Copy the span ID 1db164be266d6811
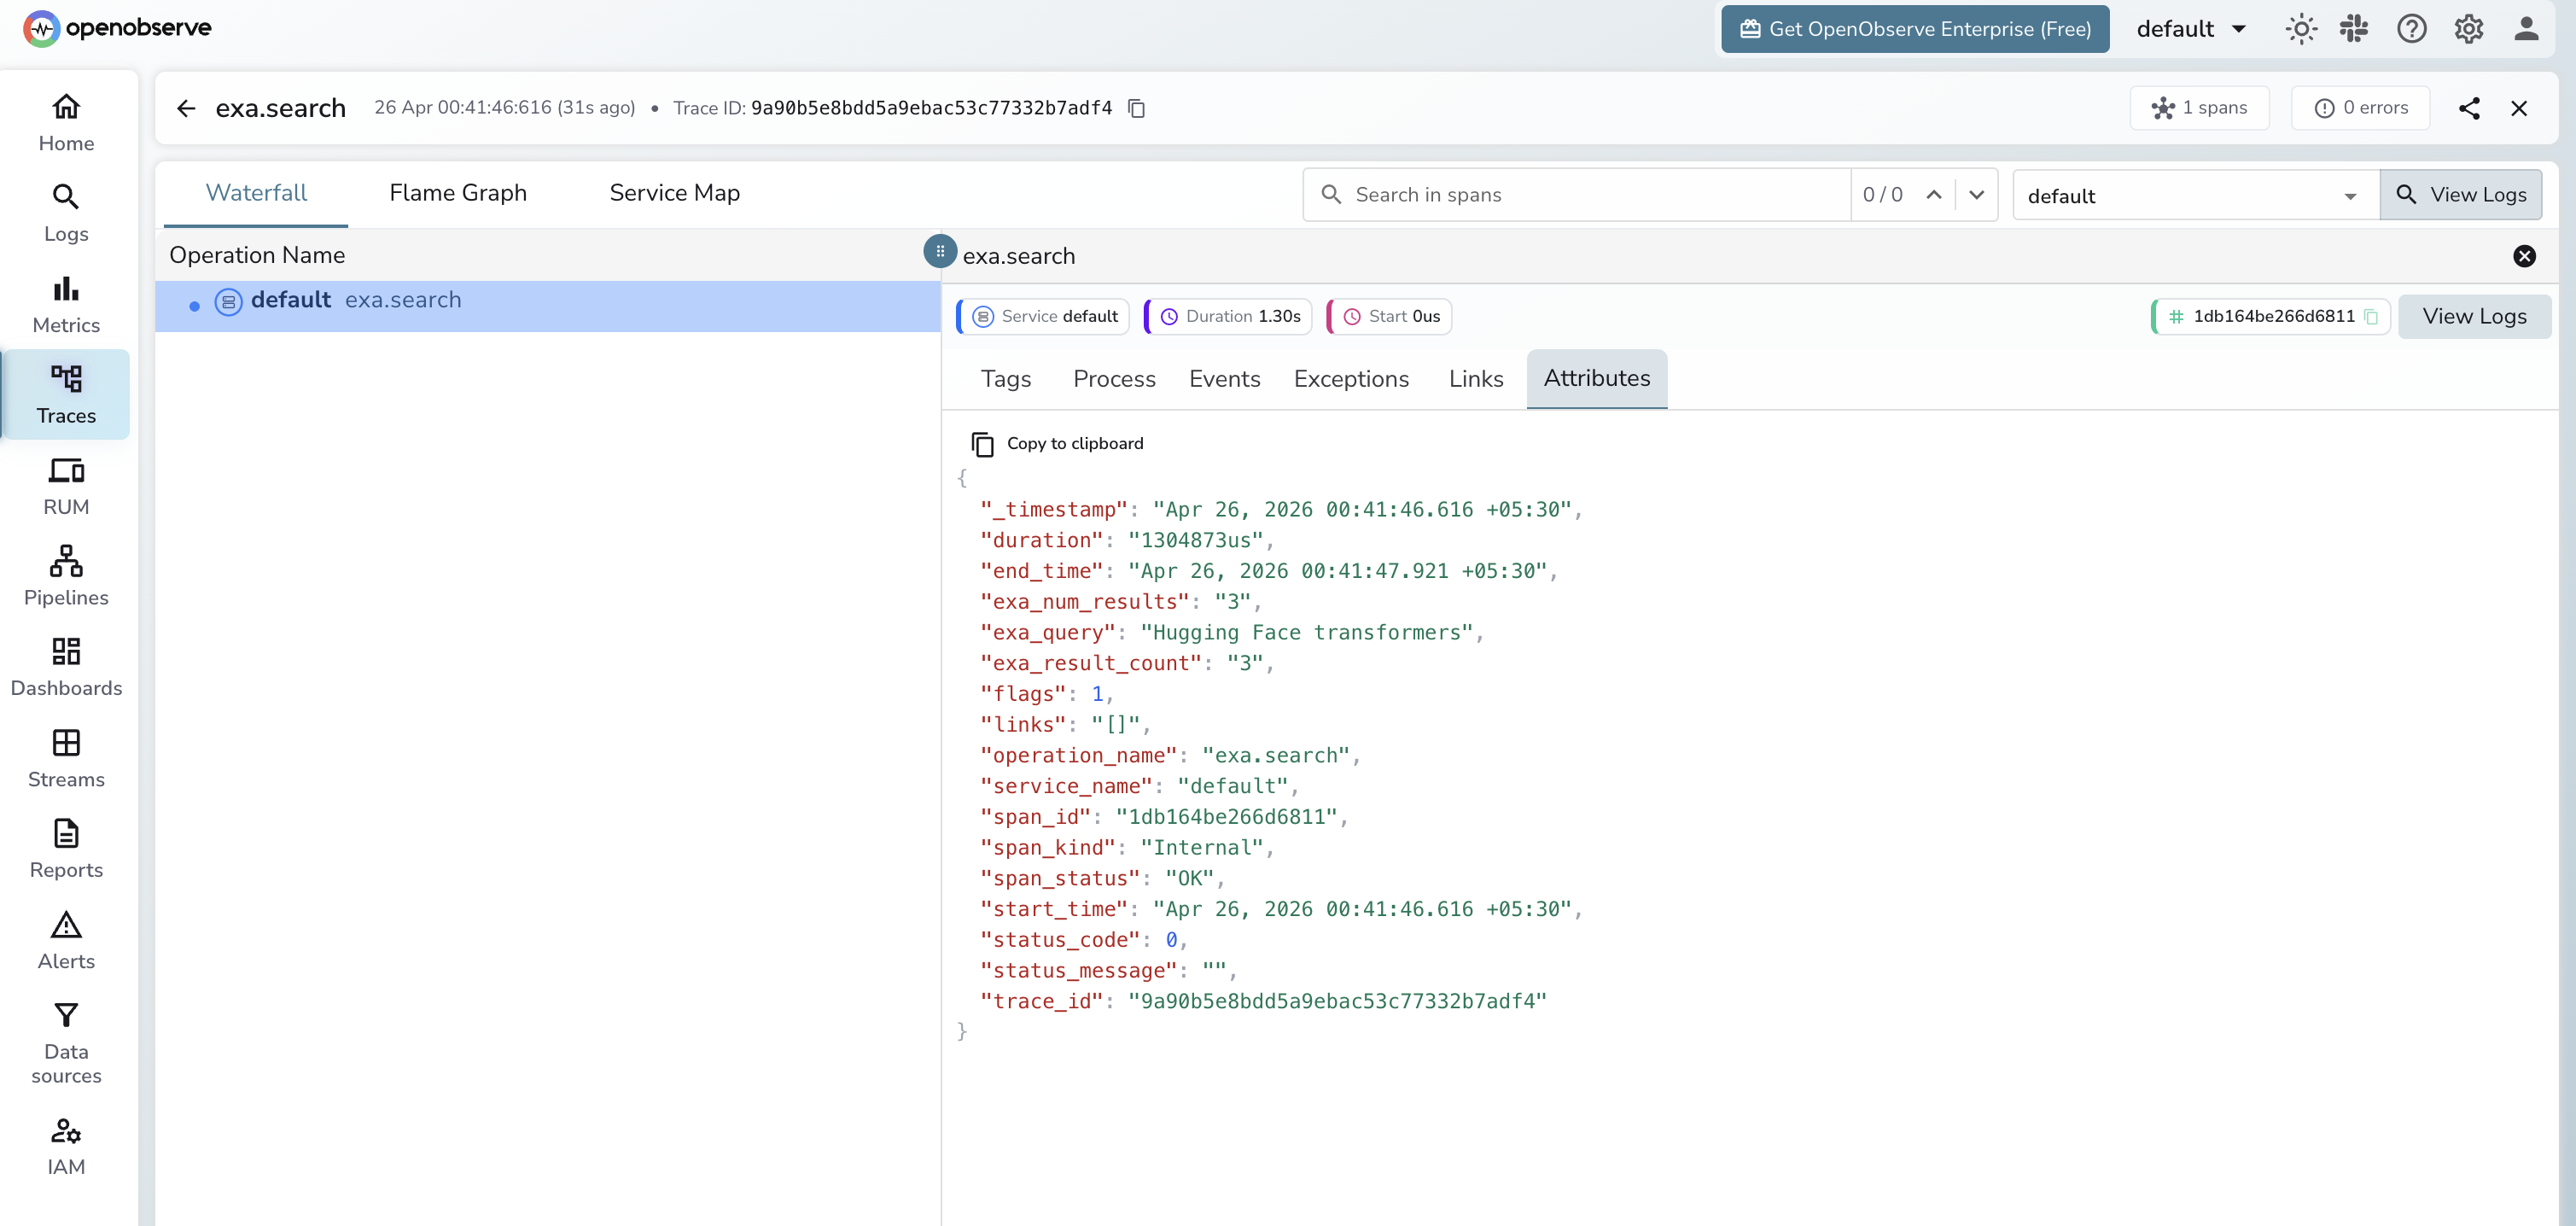The height and width of the screenshot is (1226, 2576). pos(2373,316)
